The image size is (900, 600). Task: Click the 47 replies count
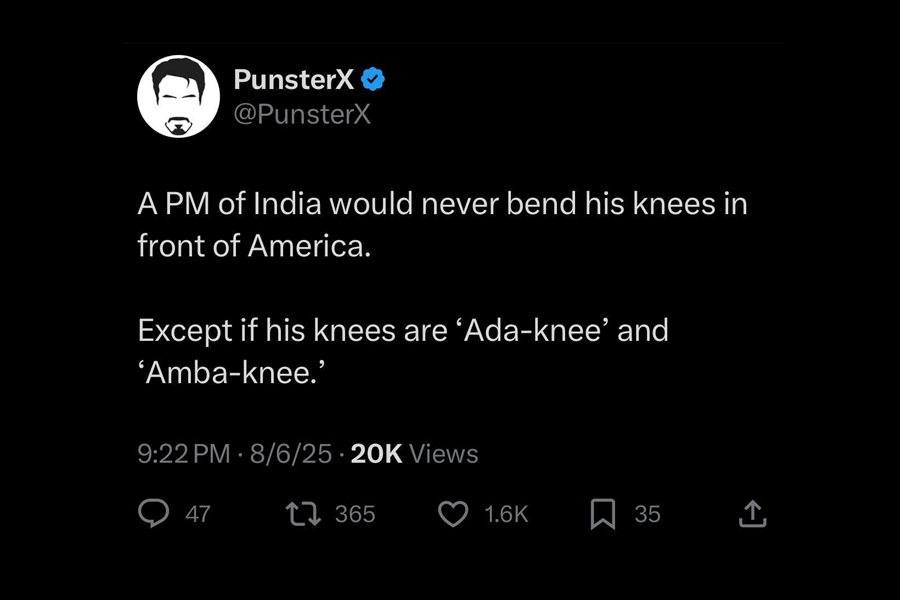tap(198, 514)
